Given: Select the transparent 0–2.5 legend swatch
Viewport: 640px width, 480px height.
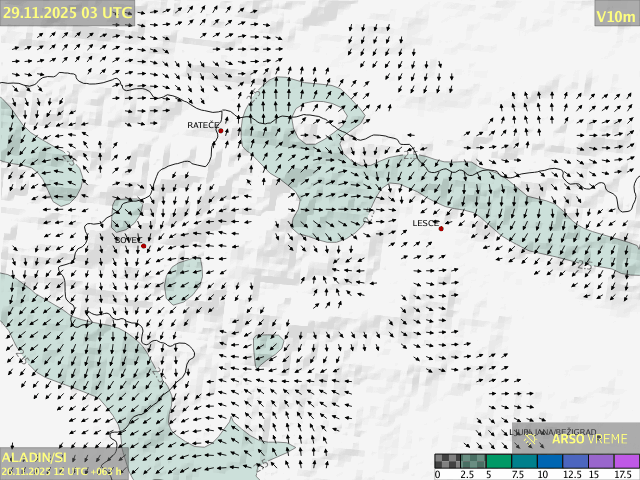Looking at the screenshot, I should 447,461.
